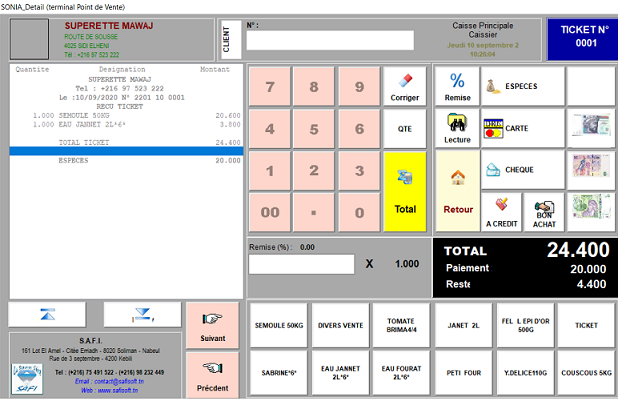Select CARTE card payment
This screenshot has width=618, height=401.
523,129
